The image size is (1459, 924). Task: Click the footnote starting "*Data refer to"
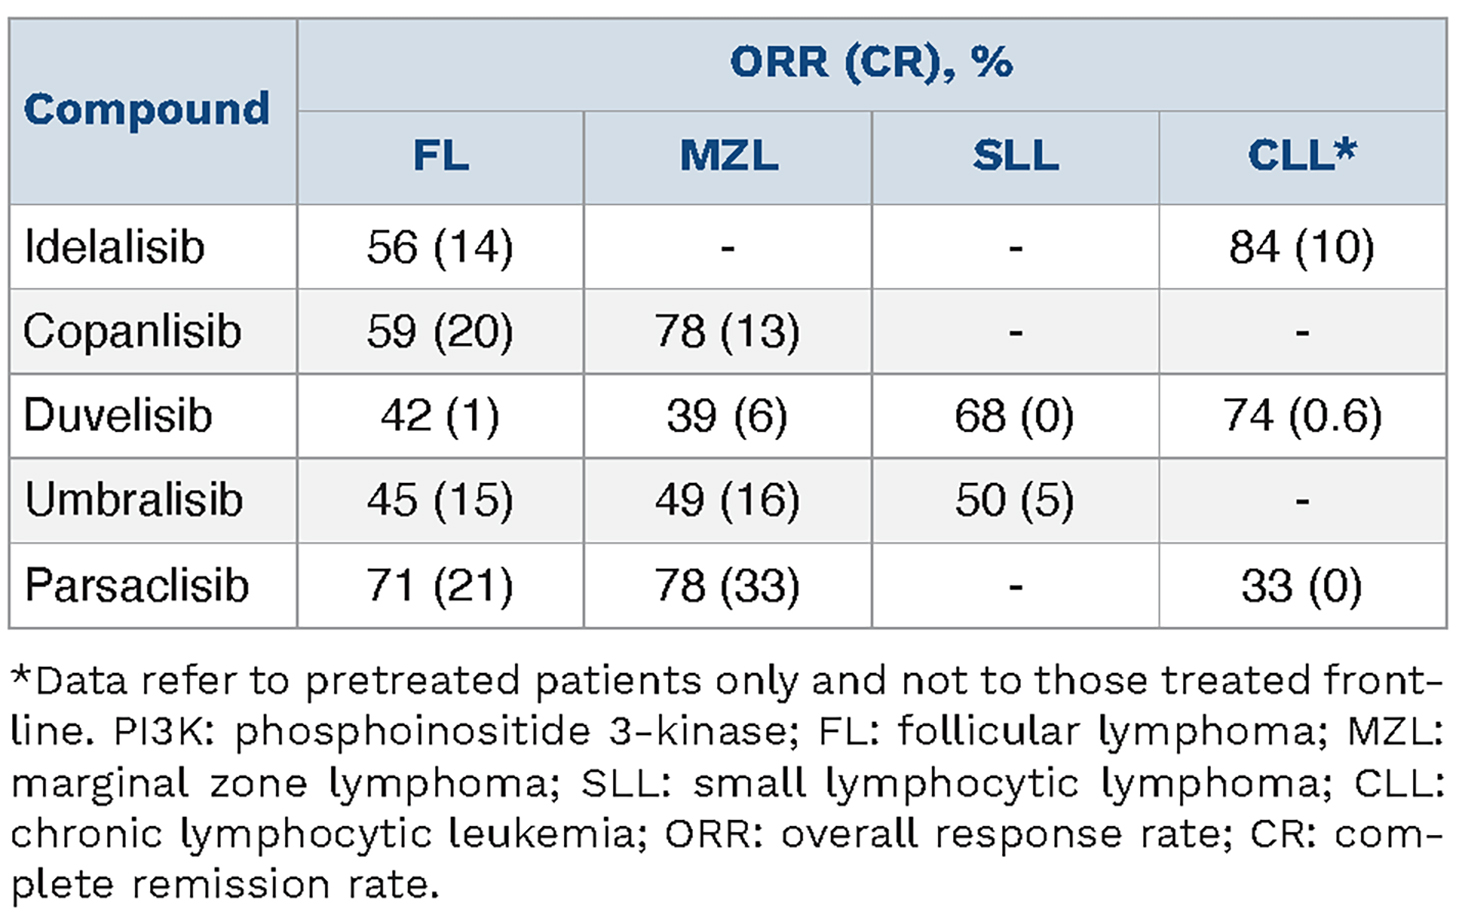pos(728,782)
